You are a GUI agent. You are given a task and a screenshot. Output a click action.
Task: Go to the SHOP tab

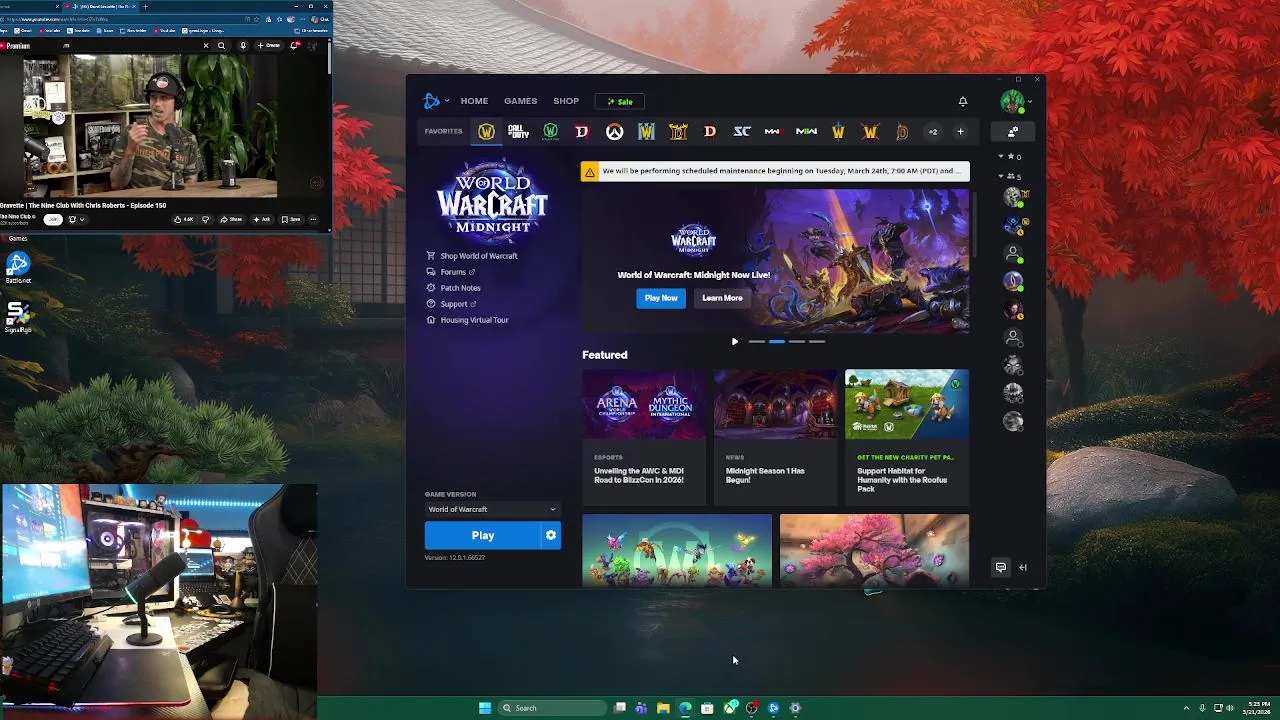[x=566, y=101]
